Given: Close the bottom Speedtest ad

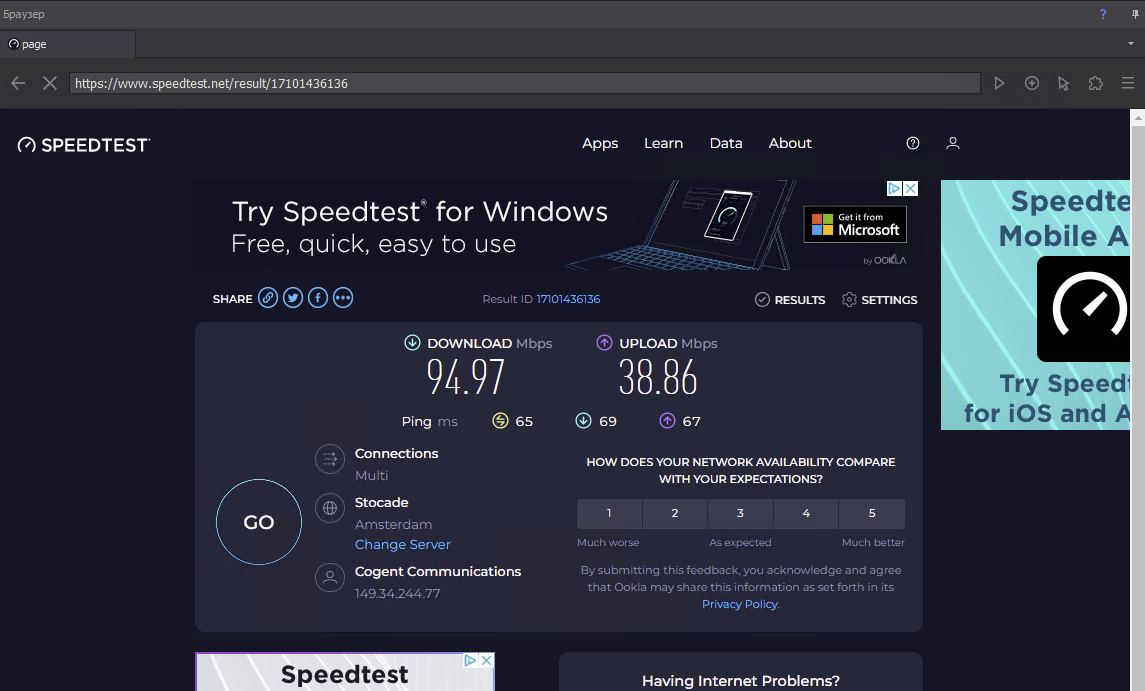Looking at the screenshot, I should 487,661.
